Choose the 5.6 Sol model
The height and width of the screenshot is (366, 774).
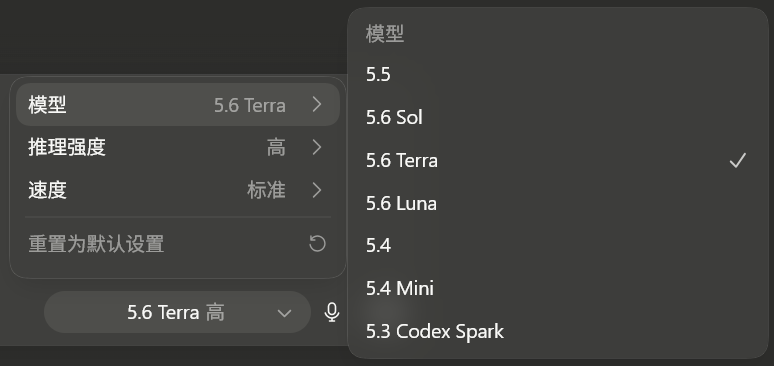558,118
